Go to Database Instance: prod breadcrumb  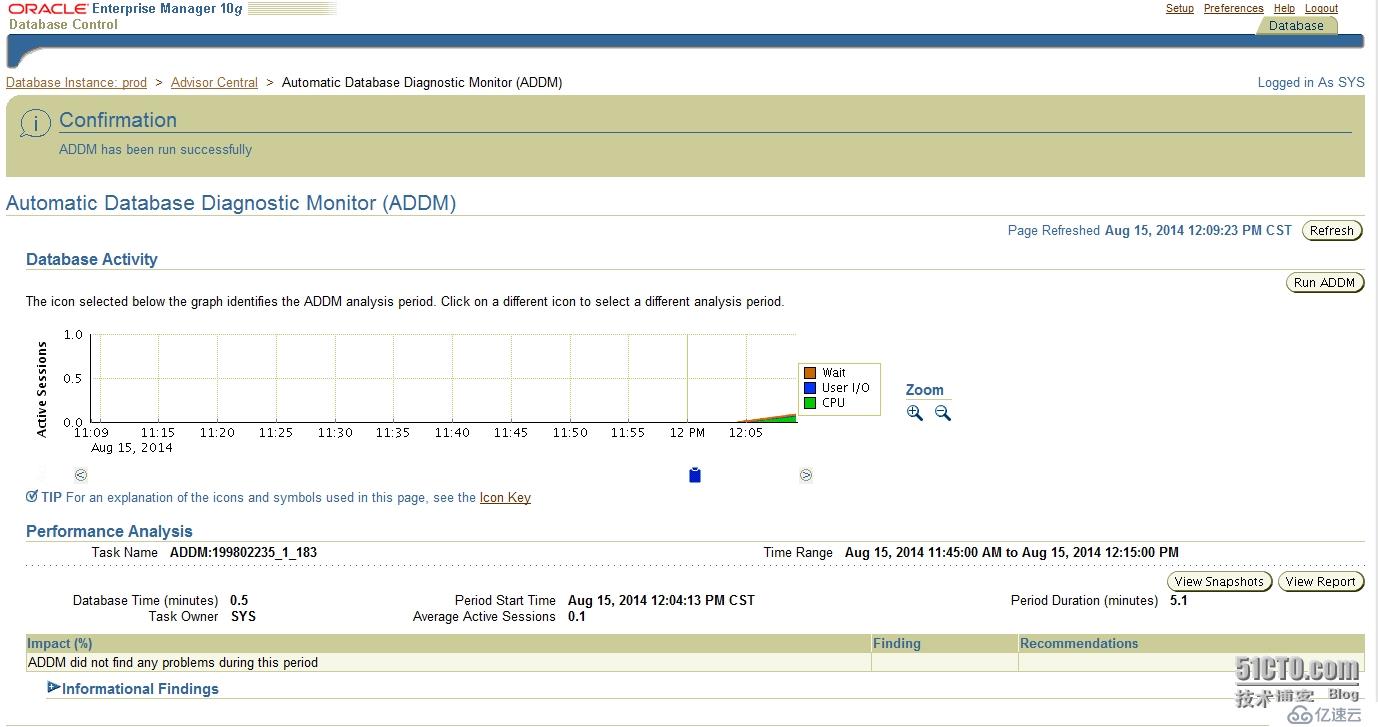tap(76, 83)
